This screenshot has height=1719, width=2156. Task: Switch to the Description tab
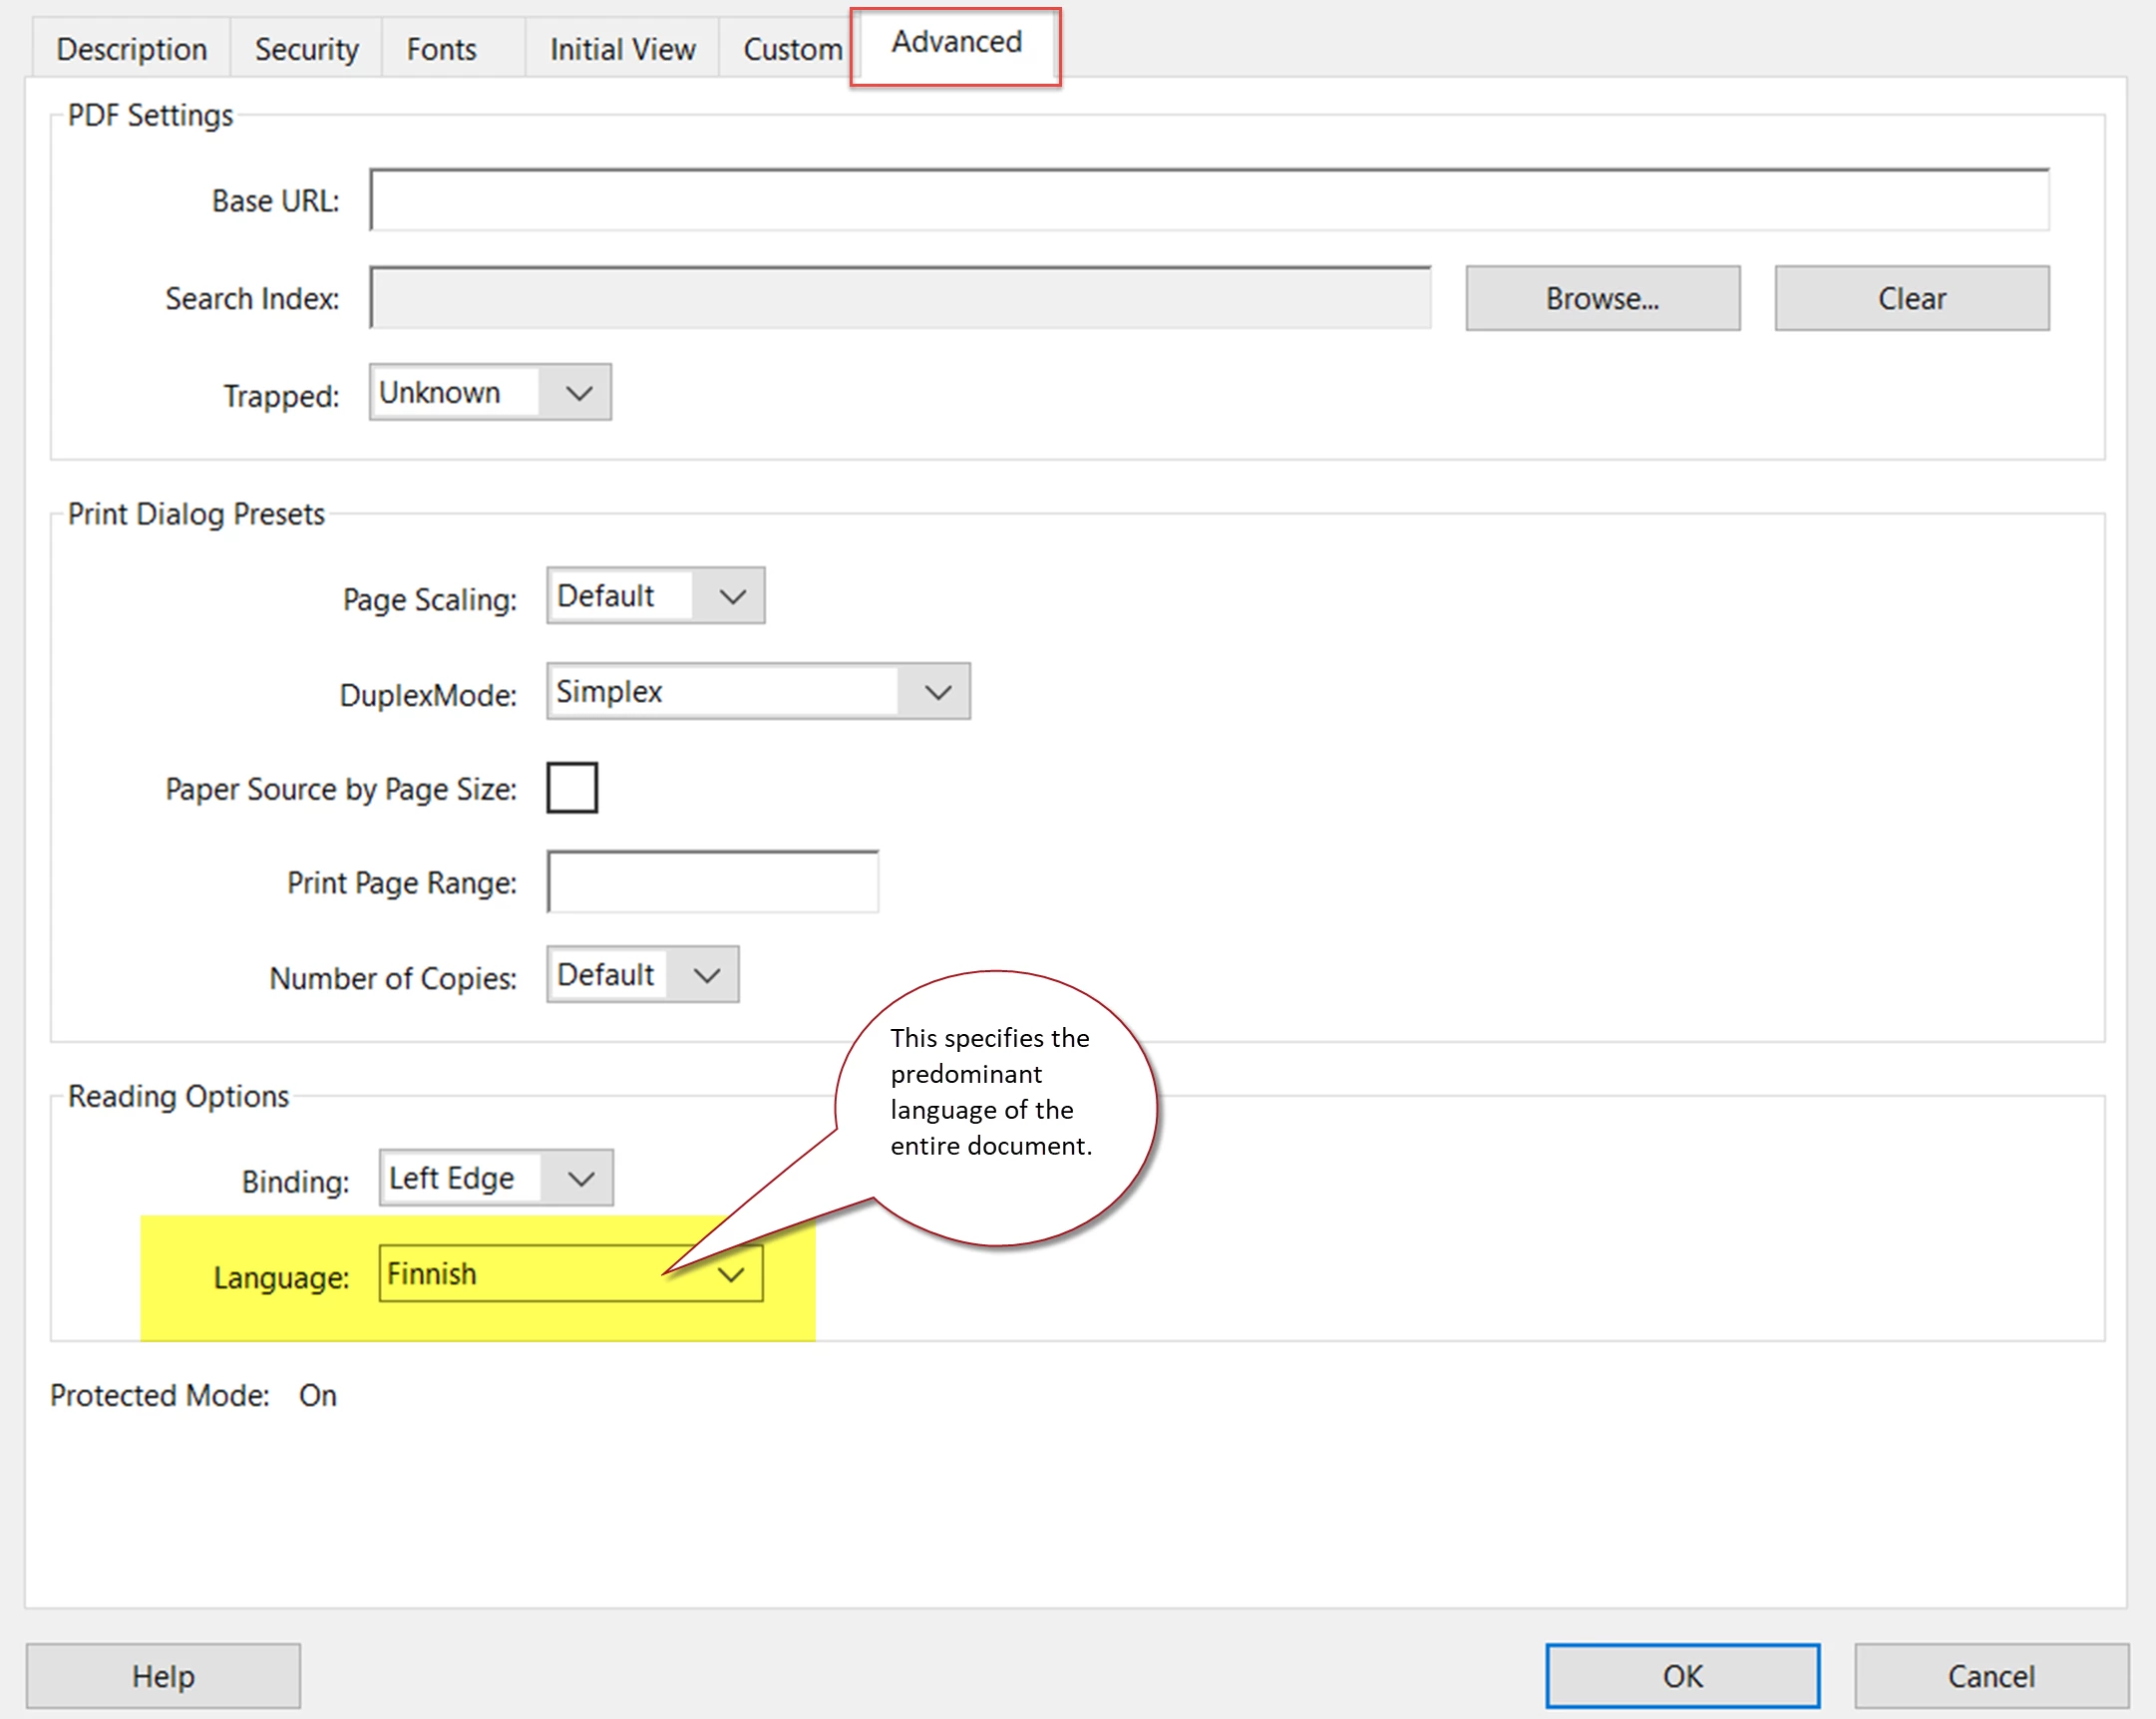131,49
